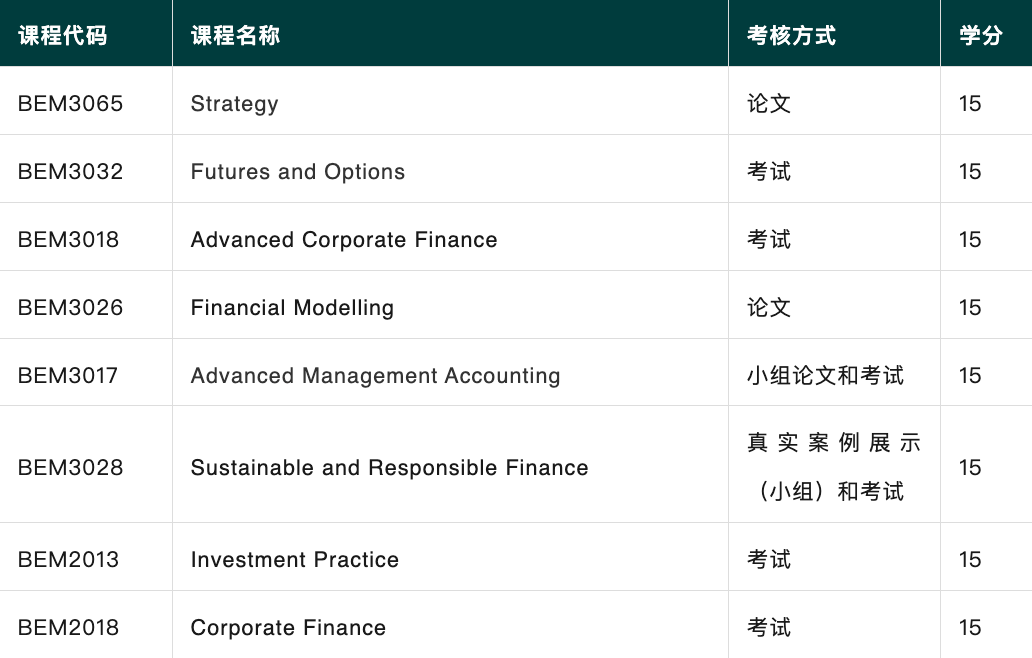Click the Financial Modelling course name
The width and height of the screenshot is (1032, 658).
[292, 307]
